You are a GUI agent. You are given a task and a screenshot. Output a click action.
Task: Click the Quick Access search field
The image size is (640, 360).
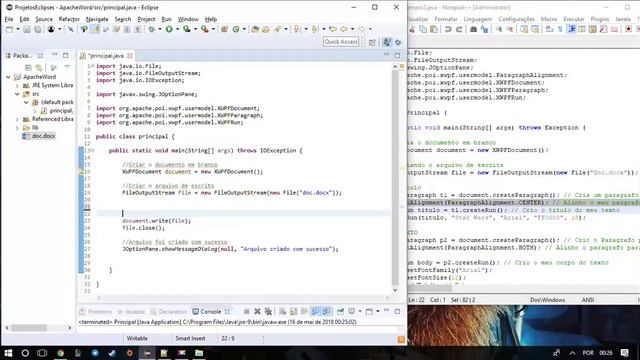pyautogui.click(x=341, y=42)
